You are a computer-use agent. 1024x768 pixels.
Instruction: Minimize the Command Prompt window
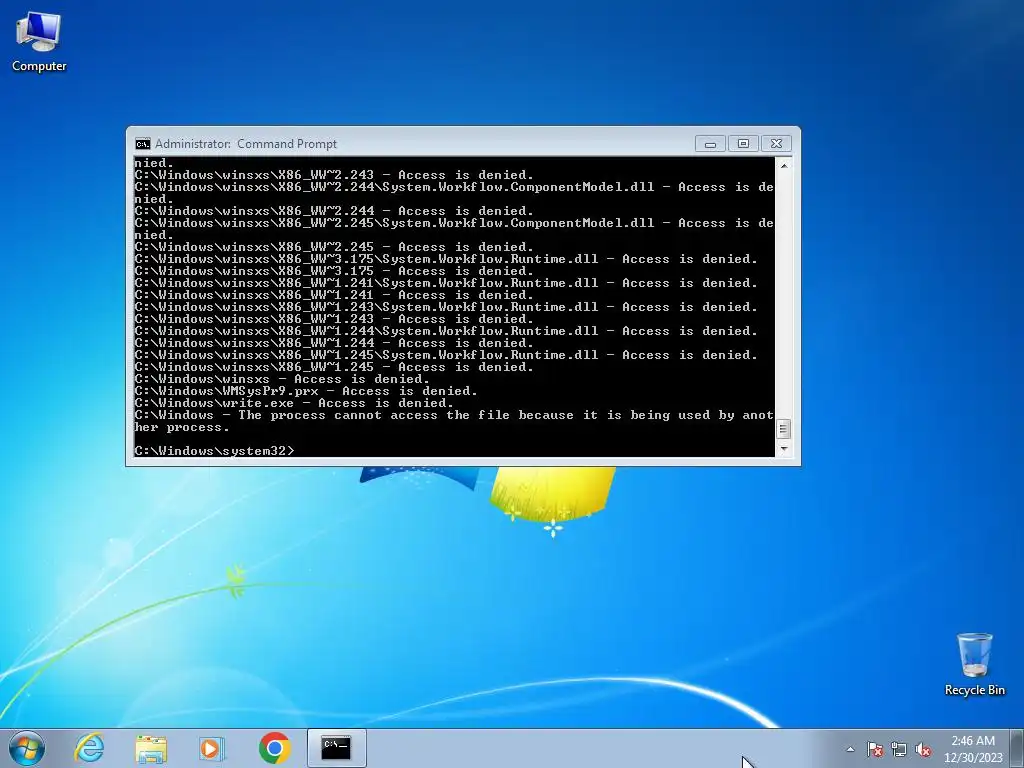pos(710,144)
